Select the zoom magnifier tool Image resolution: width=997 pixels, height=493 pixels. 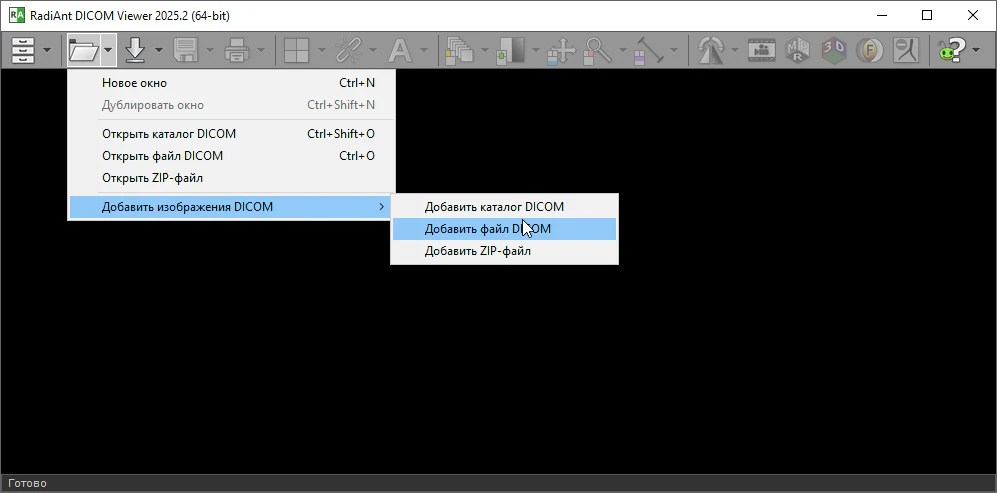(x=598, y=49)
